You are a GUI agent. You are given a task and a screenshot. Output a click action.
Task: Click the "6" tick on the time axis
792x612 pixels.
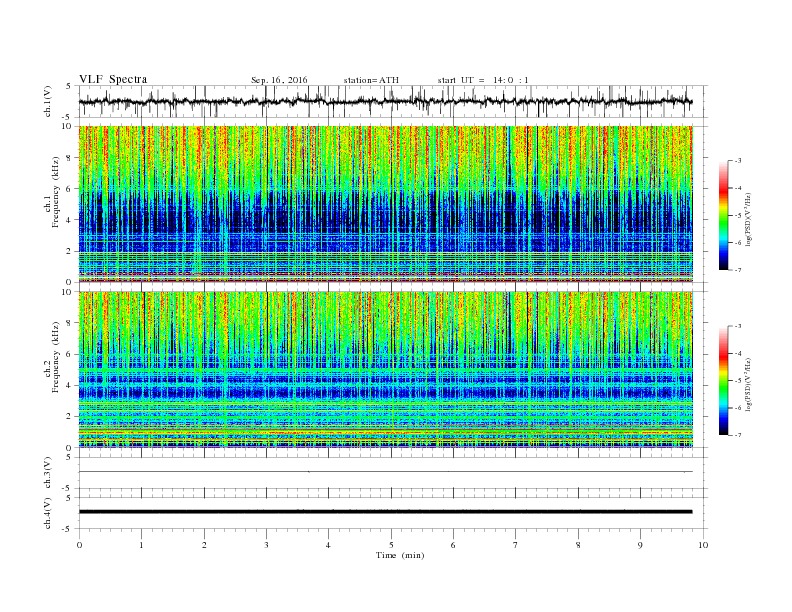453,545
